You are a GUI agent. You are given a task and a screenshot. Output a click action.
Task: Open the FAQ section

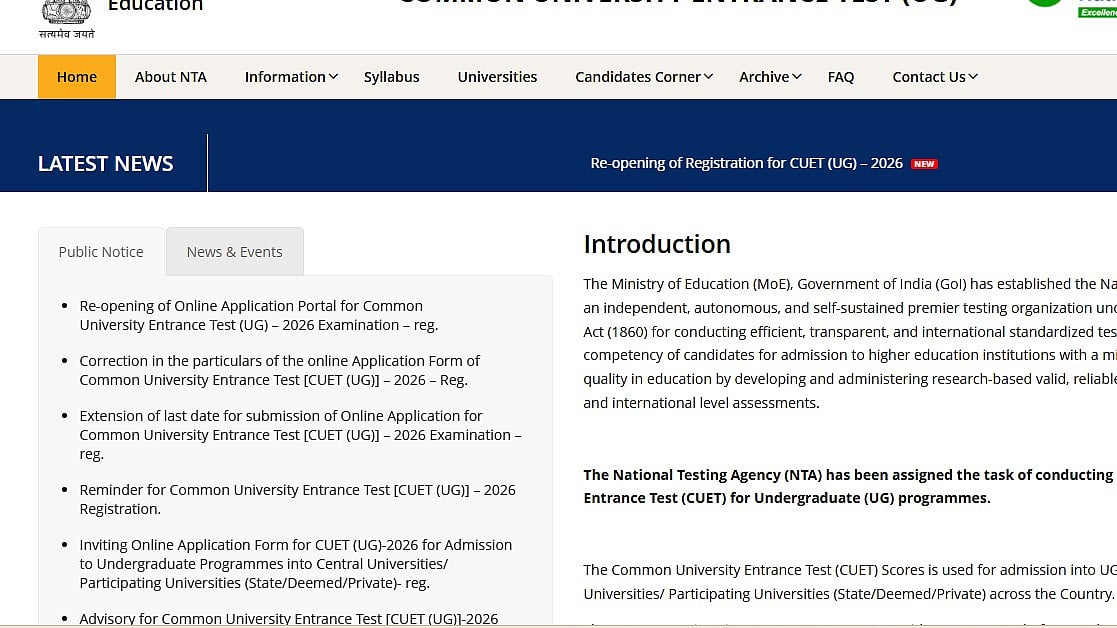pyautogui.click(x=840, y=76)
